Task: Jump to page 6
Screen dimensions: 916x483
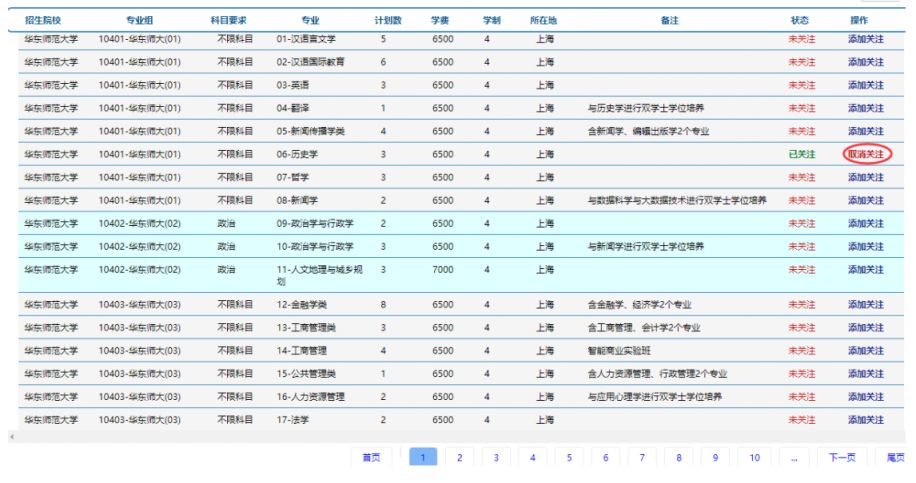Action: 606,457
